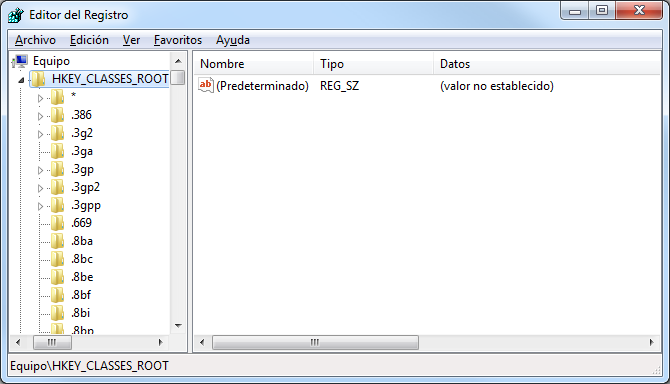Sort values by the Nombre column header
Image resolution: width=670 pixels, height=384 pixels.
(x=254, y=64)
